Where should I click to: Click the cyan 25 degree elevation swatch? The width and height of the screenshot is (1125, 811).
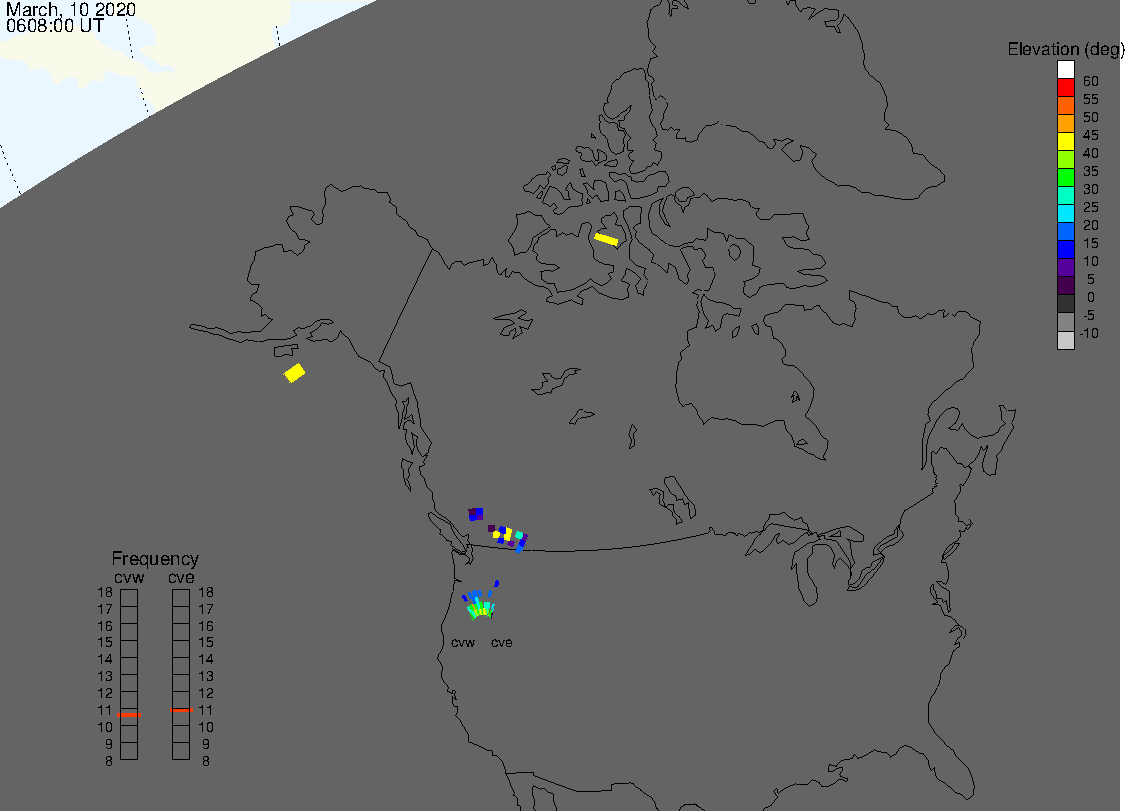pyautogui.click(x=1065, y=213)
